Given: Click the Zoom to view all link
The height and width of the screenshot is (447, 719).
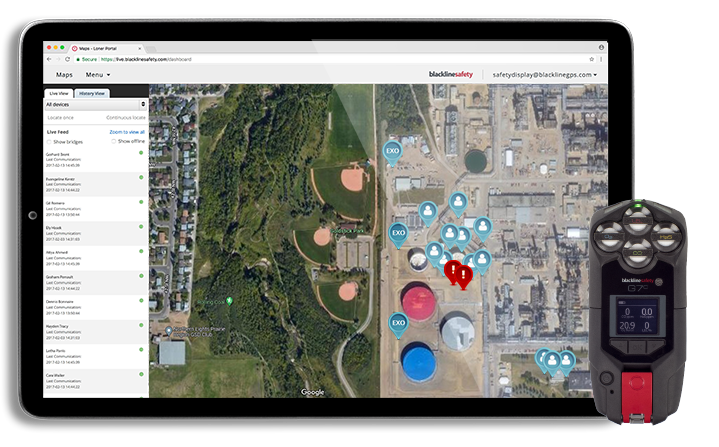Looking at the screenshot, I should pos(127,132).
